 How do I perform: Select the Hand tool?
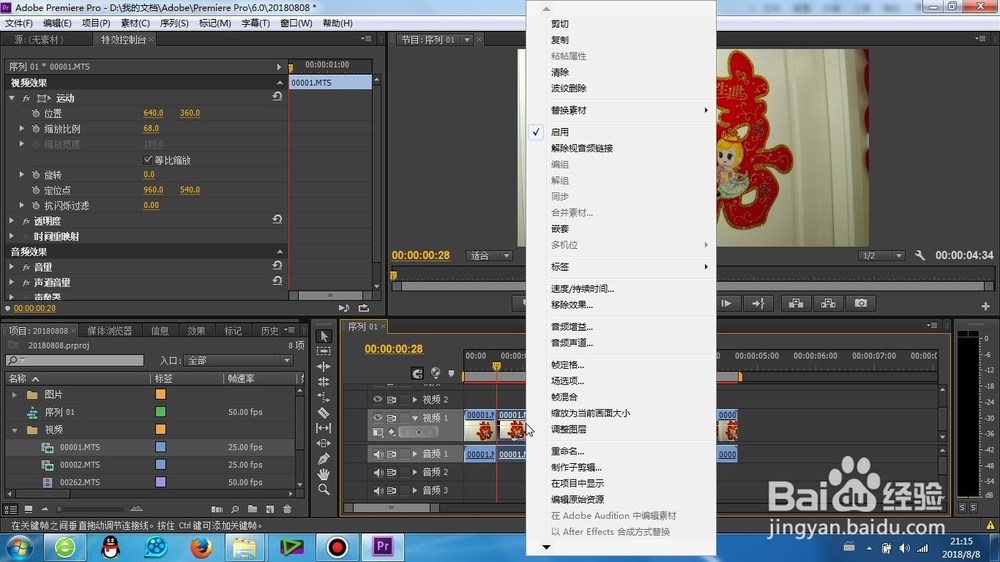click(x=324, y=474)
